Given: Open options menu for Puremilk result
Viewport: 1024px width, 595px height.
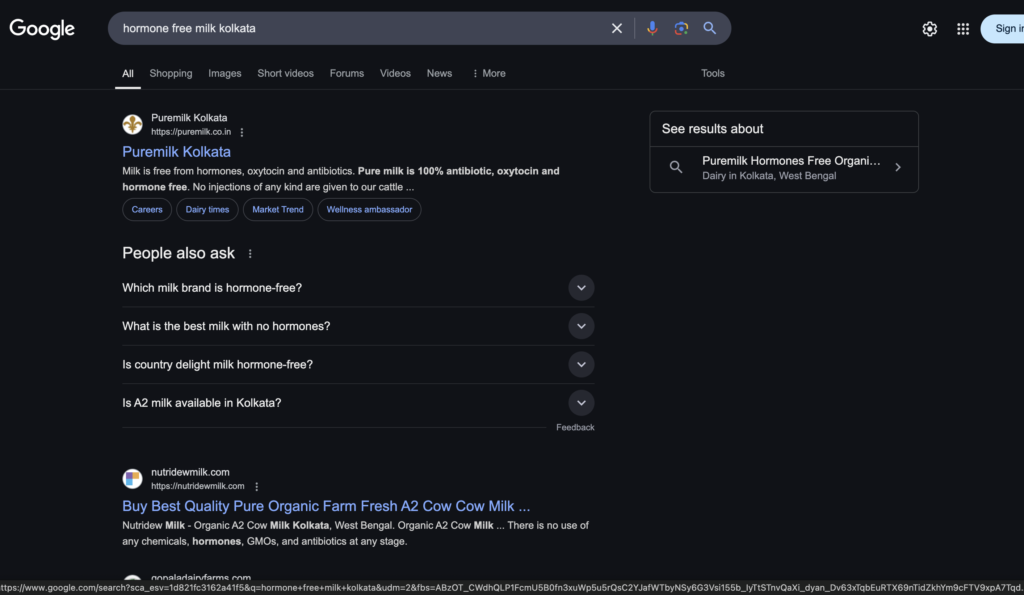Looking at the screenshot, I should 242,132.
